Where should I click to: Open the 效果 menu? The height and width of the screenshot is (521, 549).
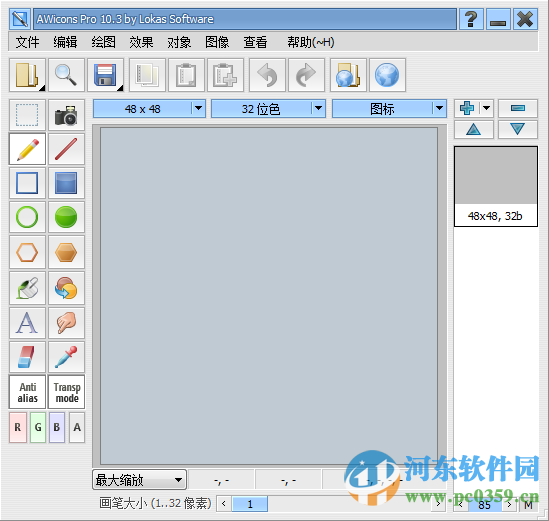(x=141, y=42)
